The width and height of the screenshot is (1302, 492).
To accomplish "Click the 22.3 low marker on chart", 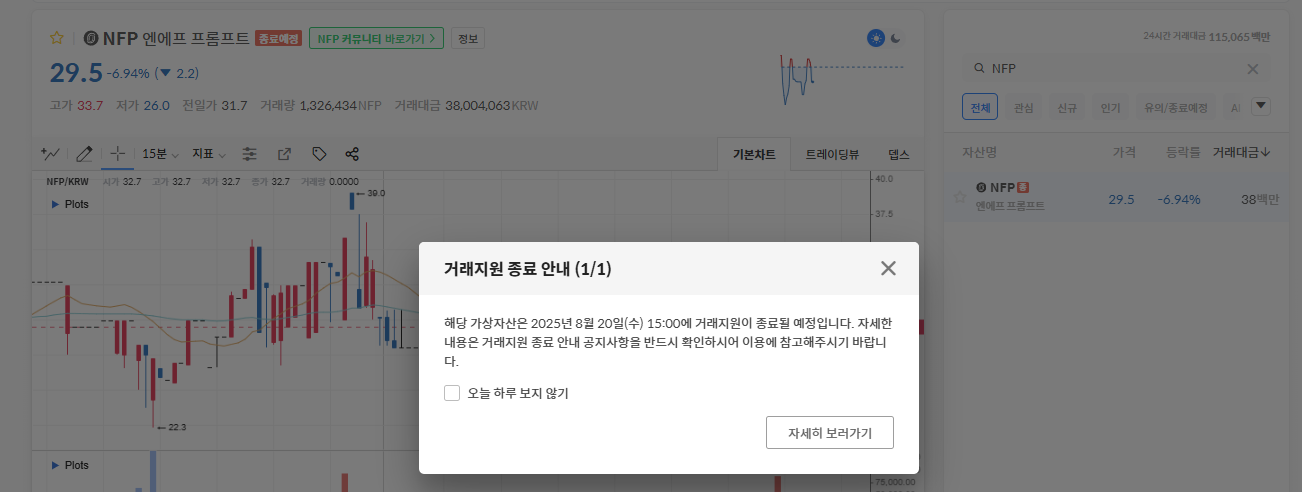I will pyautogui.click(x=172, y=427).
